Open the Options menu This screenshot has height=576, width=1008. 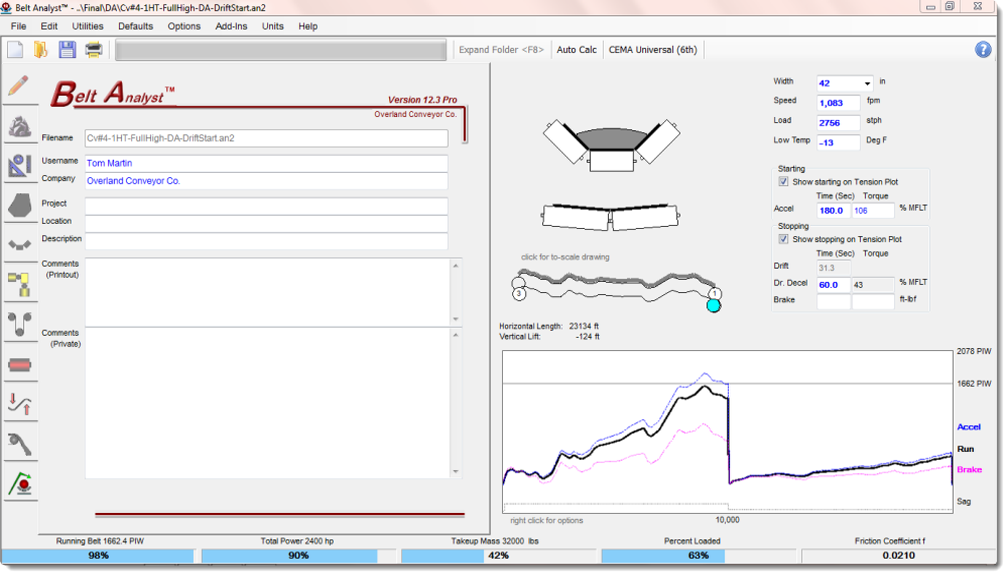(184, 26)
